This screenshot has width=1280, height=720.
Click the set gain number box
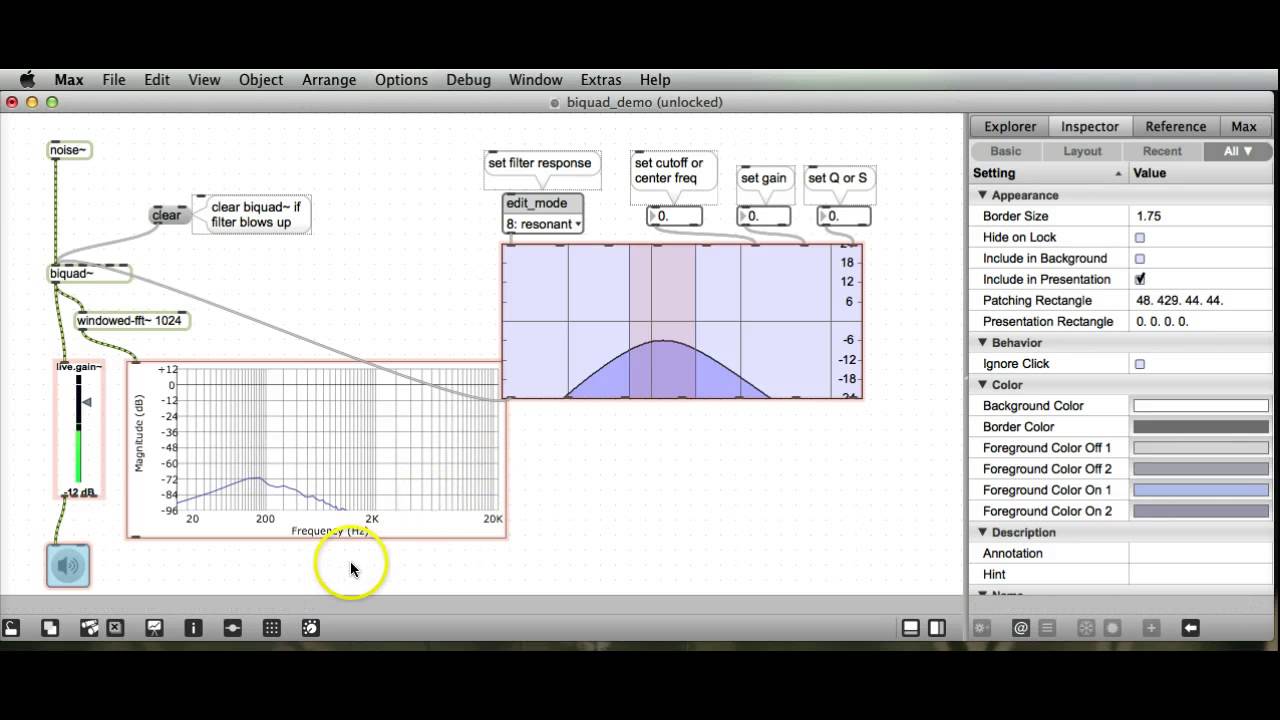pyautogui.click(x=764, y=216)
